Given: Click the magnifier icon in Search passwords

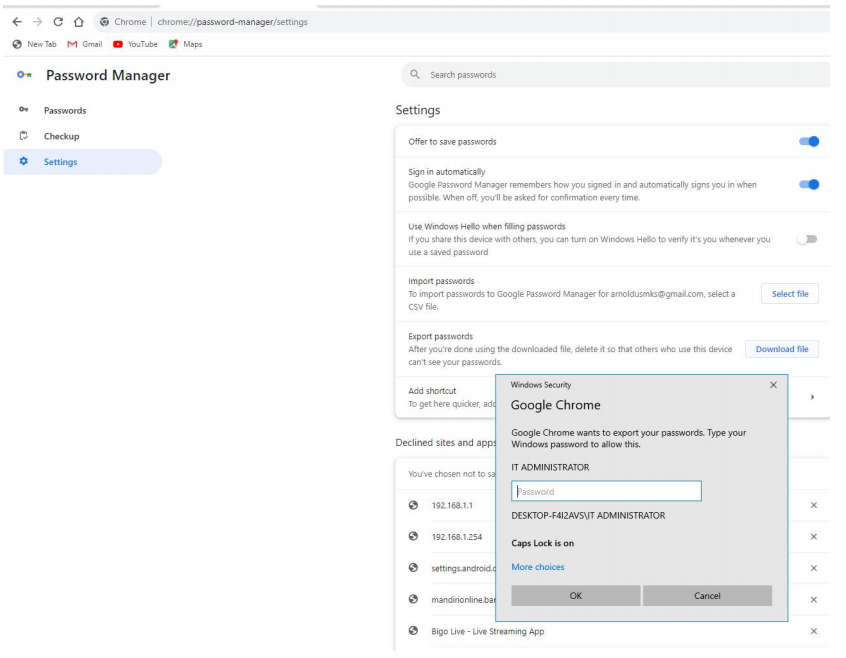Looking at the screenshot, I should (x=414, y=74).
